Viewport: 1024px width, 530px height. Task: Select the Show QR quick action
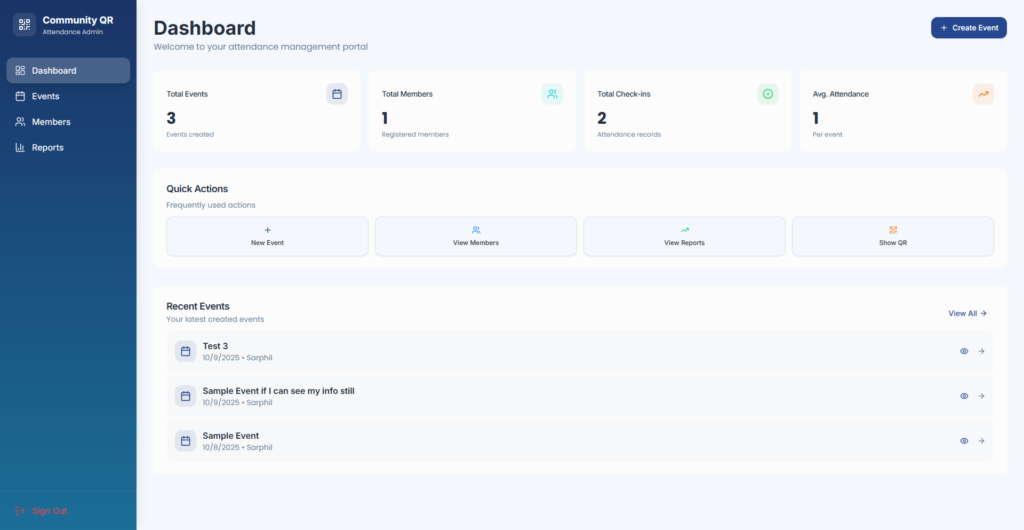[893, 237]
